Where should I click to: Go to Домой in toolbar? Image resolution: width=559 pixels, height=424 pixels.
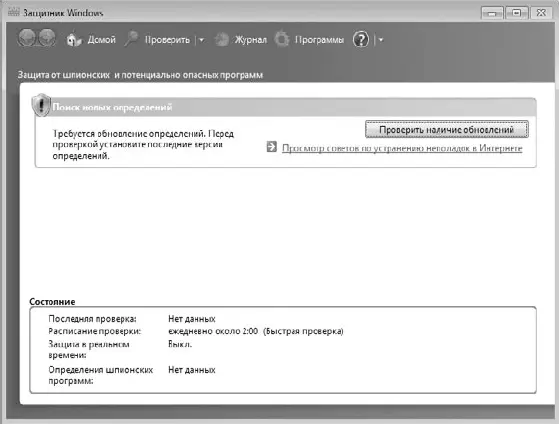102,40
